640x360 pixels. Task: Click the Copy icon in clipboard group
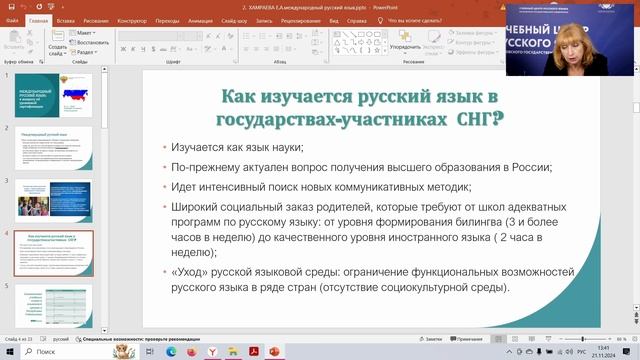30,42
